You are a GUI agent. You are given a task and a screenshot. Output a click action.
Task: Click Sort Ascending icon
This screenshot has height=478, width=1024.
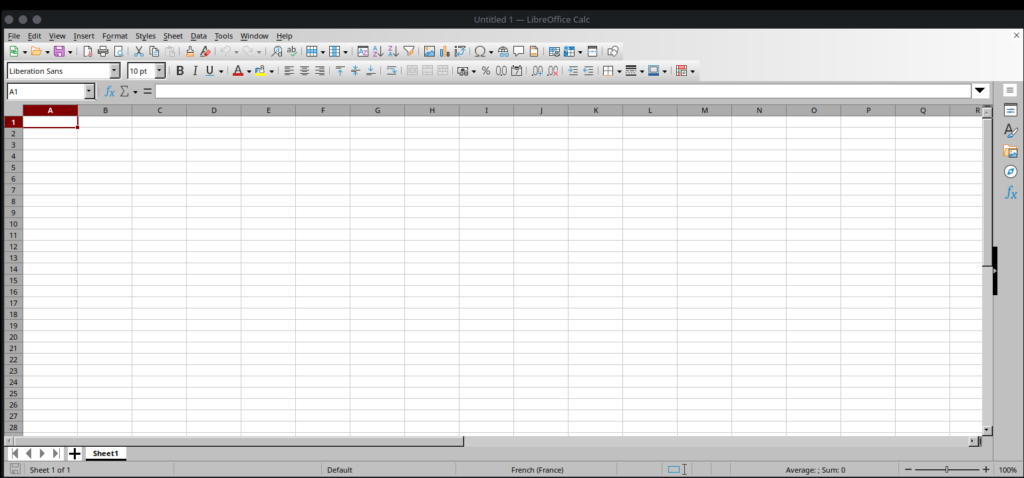(x=378, y=51)
